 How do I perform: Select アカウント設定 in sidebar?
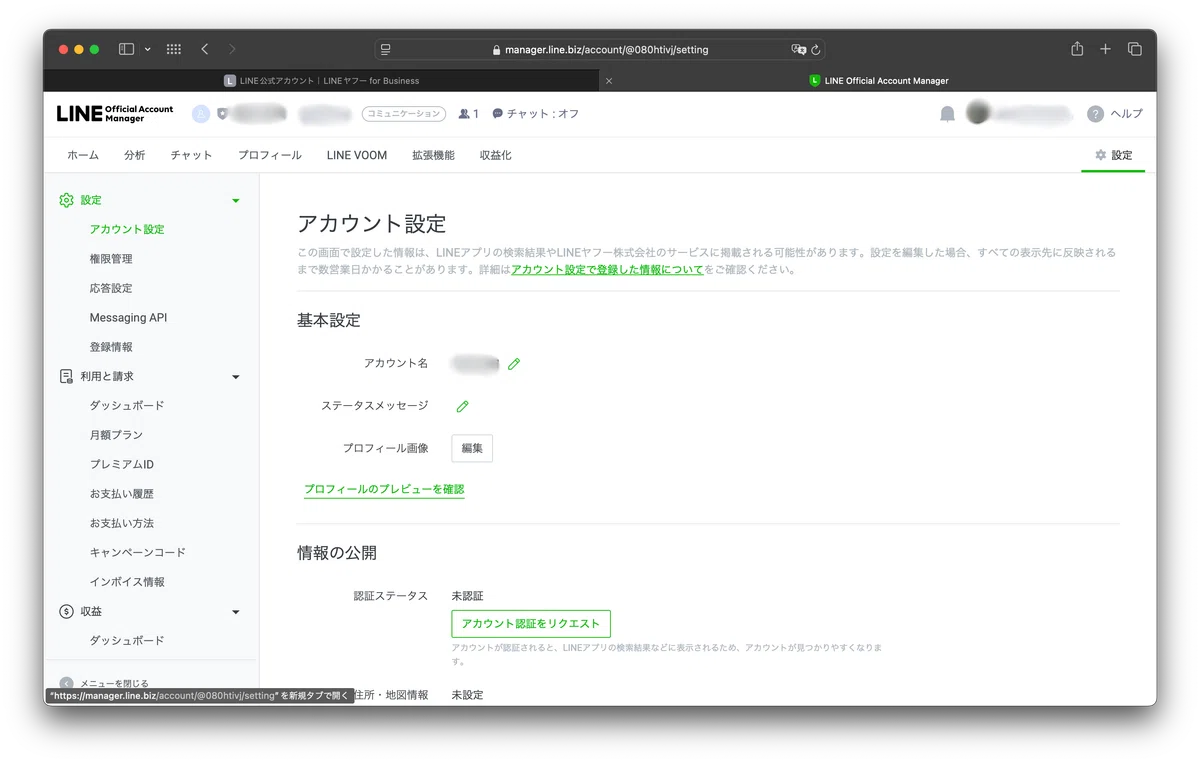(x=127, y=229)
